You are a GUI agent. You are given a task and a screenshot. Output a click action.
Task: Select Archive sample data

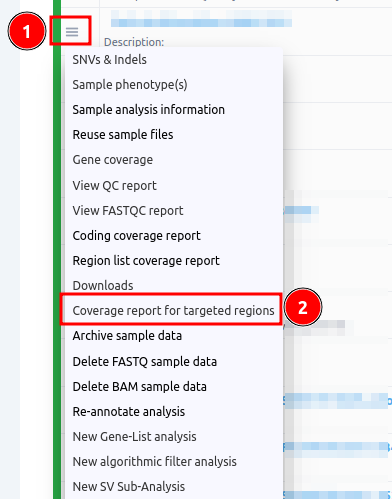click(127, 336)
